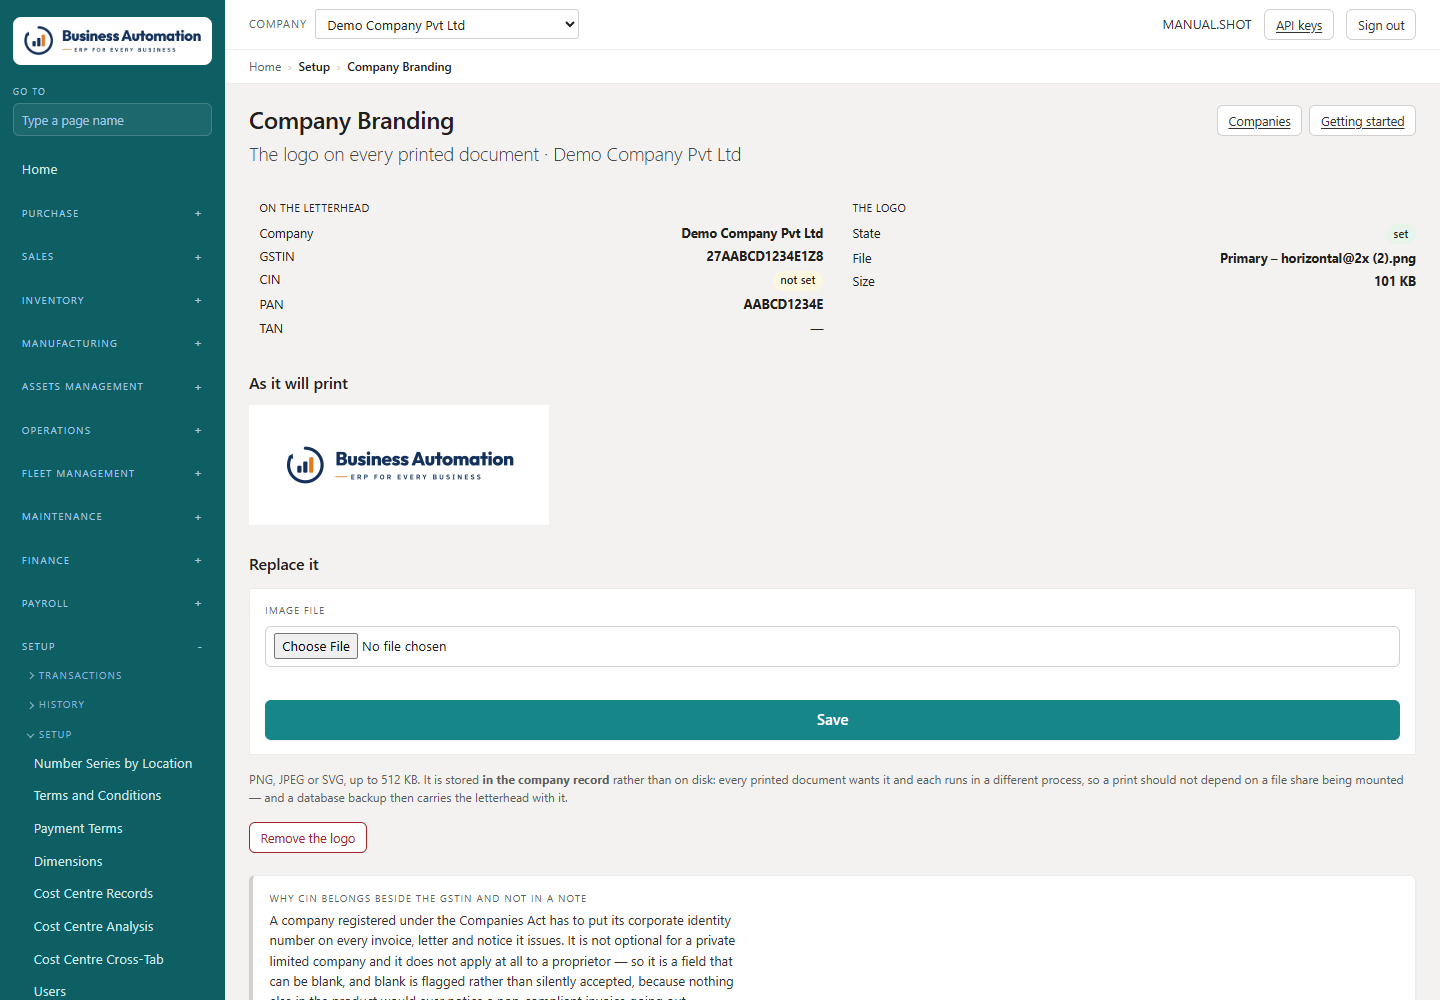1440x1000 pixels.
Task: Expand the Transactions submenu
Action: pyautogui.click(x=76, y=676)
